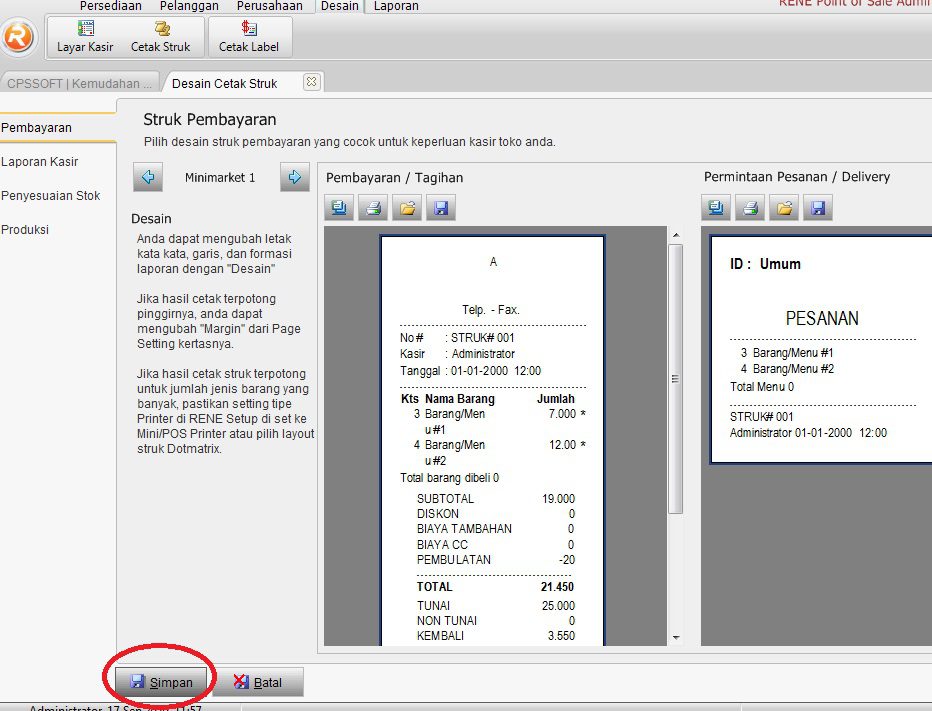The height and width of the screenshot is (711, 932).
Task: Select Pembayaran in the left sidebar
Action: pyautogui.click(x=57, y=128)
